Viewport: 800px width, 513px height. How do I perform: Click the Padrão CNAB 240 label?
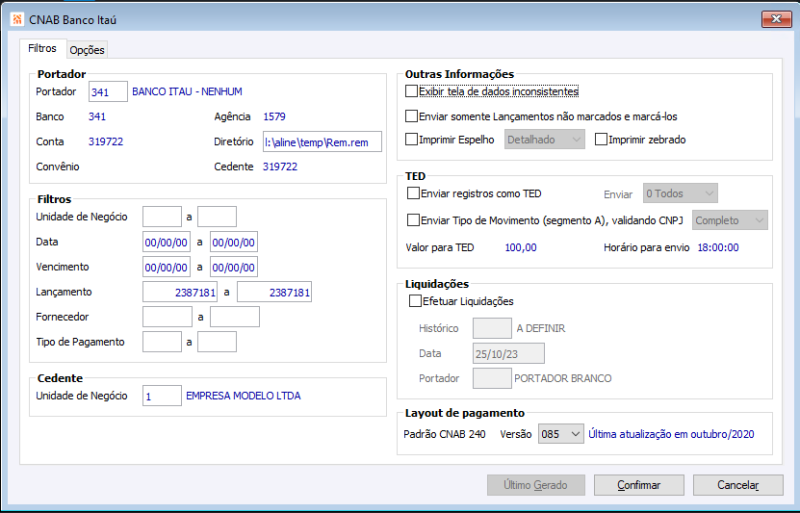pos(444,434)
